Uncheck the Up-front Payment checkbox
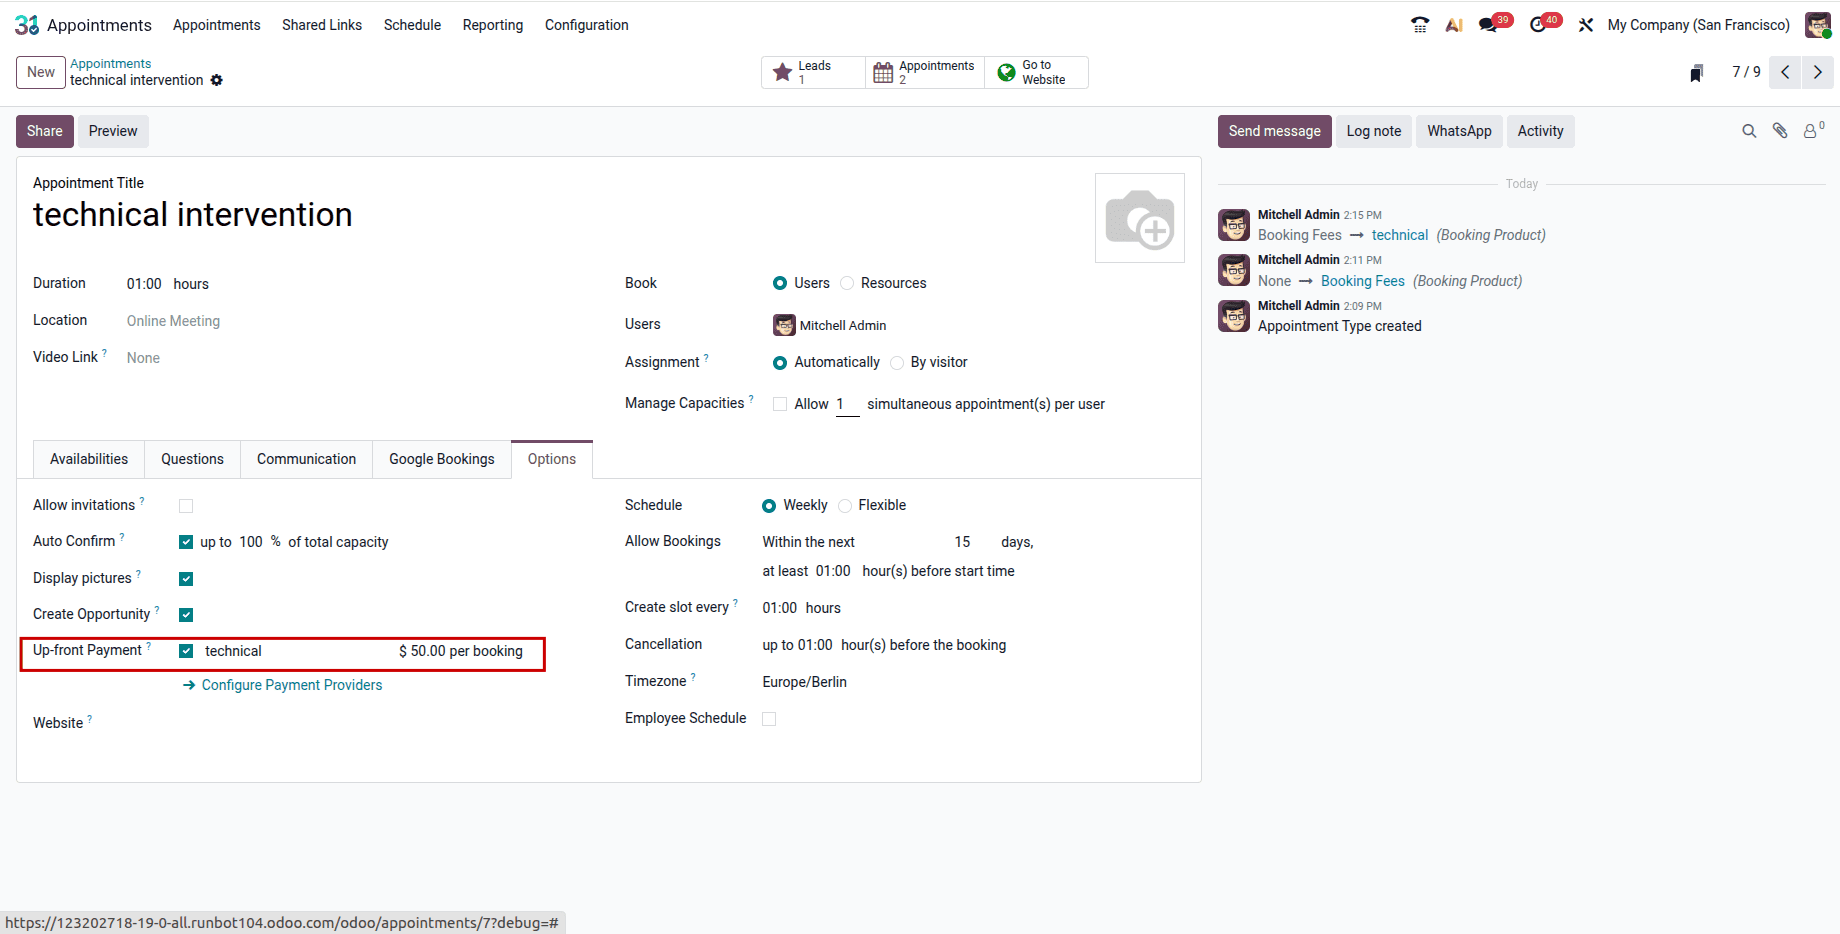Viewport: 1840px width, 934px height. coord(186,651)
